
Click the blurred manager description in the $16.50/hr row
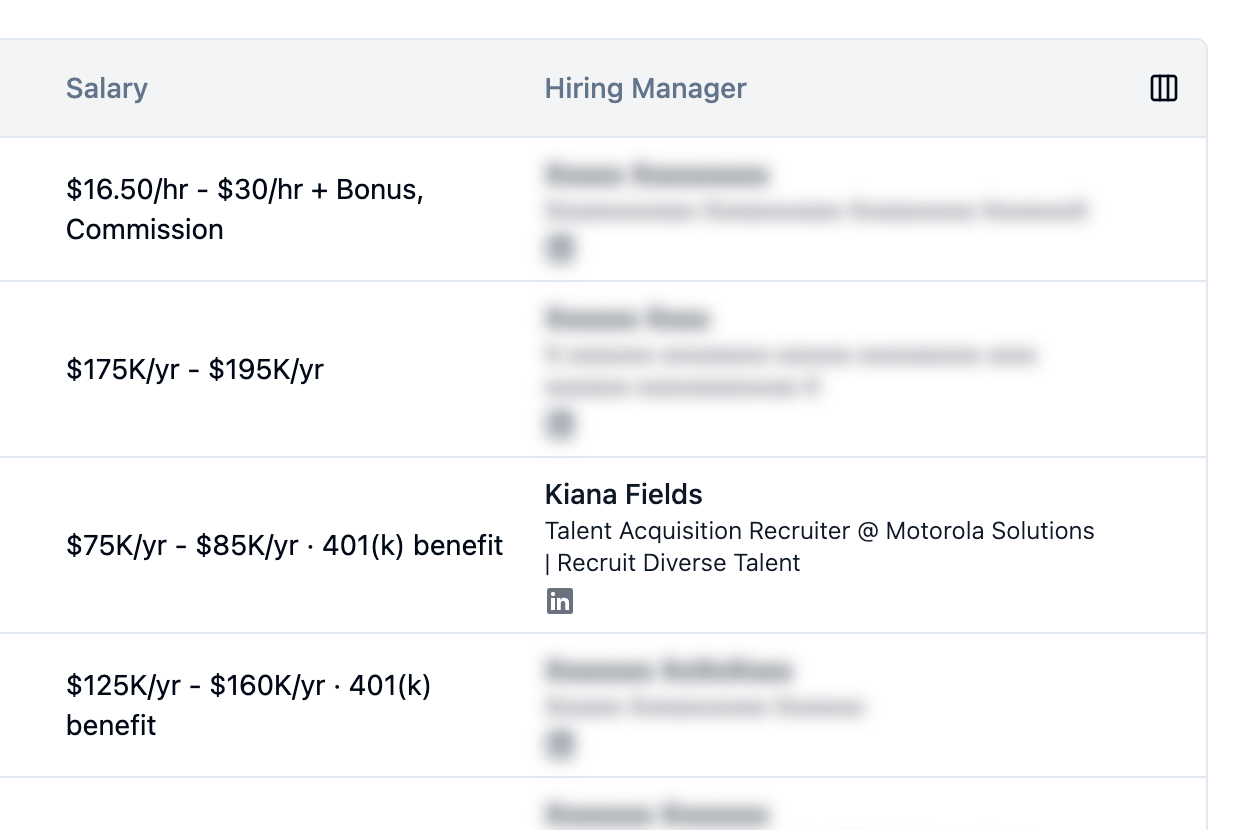coord(815,211)
